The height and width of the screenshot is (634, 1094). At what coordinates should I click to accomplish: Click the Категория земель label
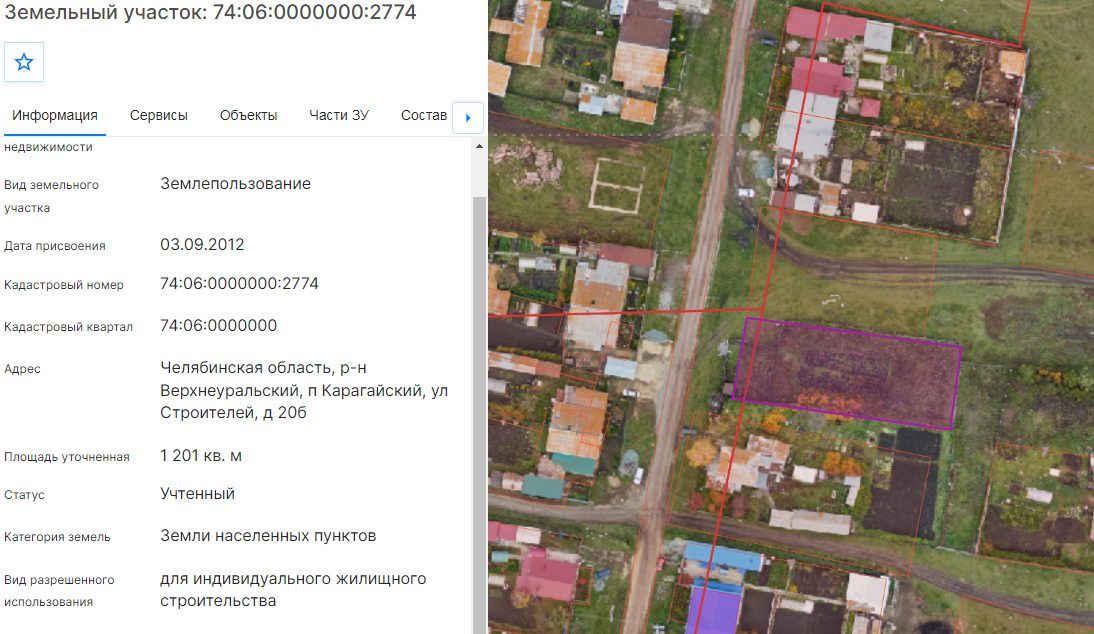click(x=57, y=537)
